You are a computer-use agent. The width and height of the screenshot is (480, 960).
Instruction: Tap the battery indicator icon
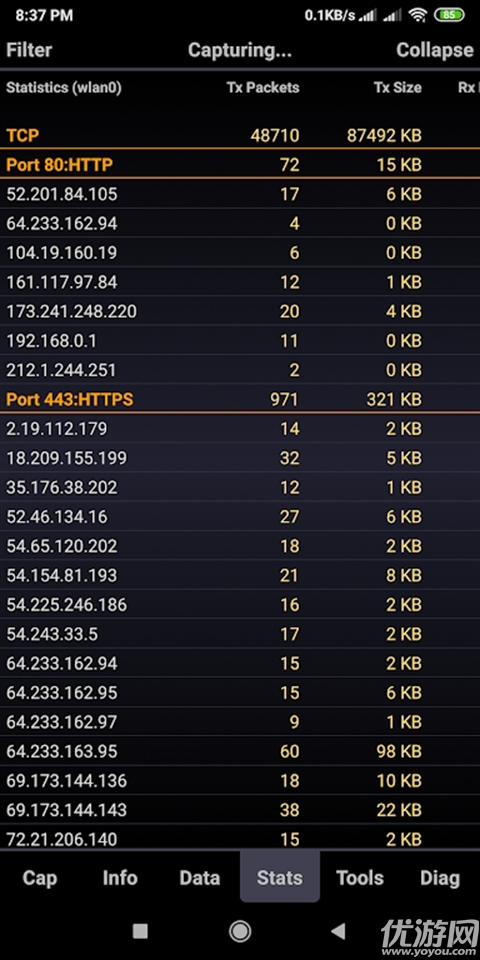[x=449, y=15]
